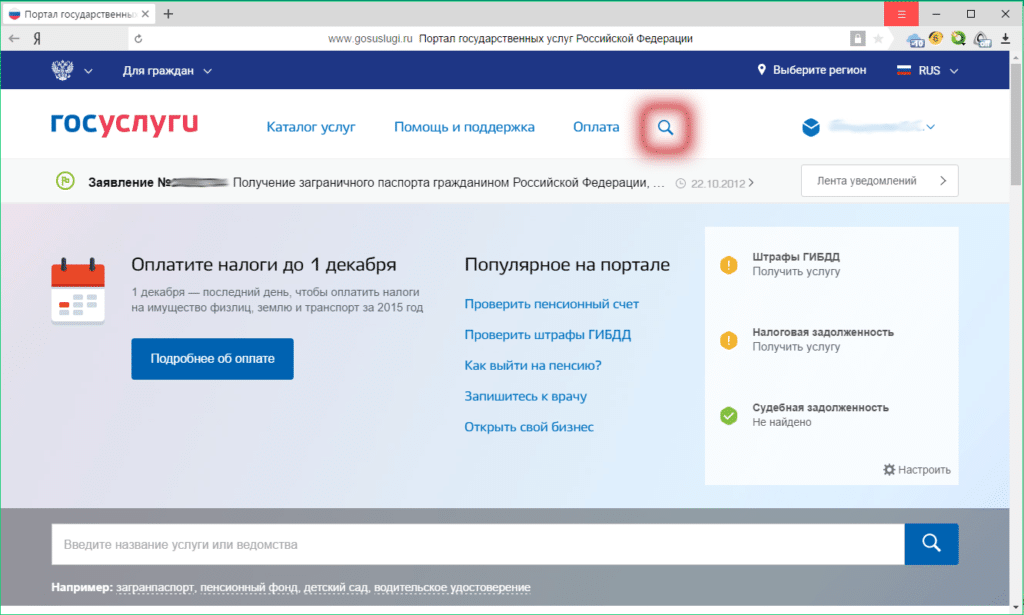Open Открыть свой бизнес link
The height and width of the screenshot is (615, 1024).
[x=529, y=426]
